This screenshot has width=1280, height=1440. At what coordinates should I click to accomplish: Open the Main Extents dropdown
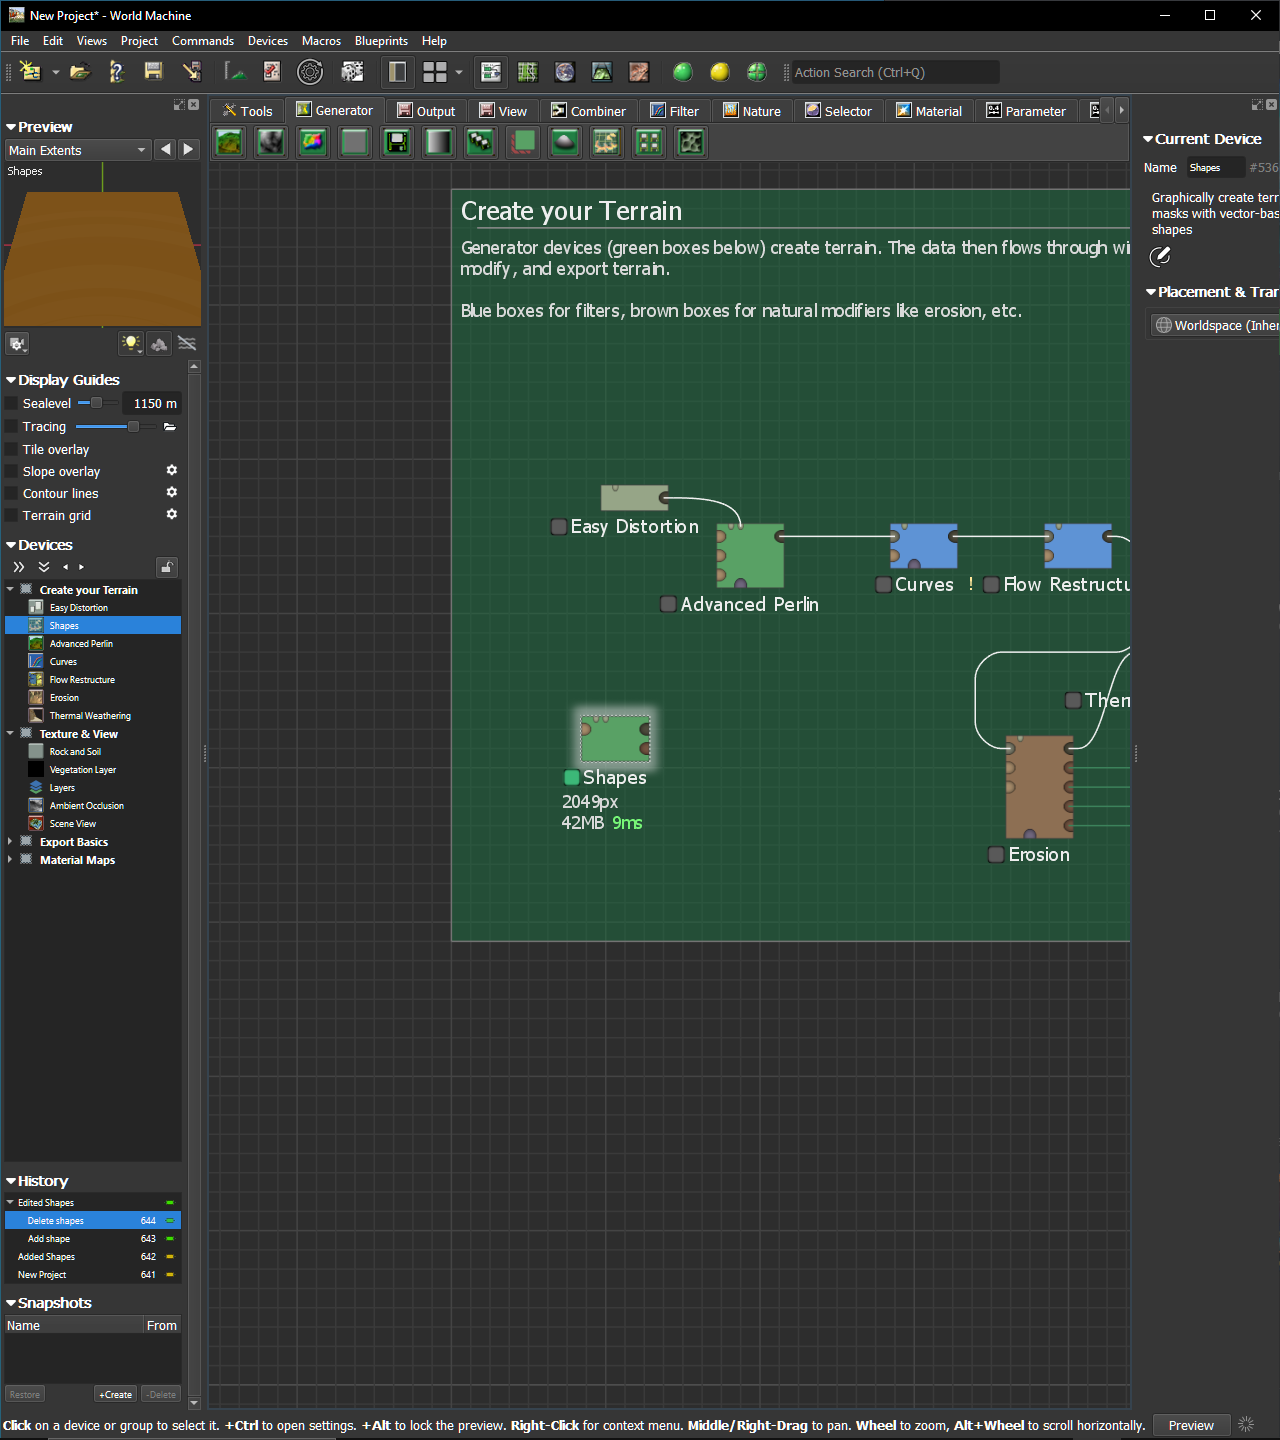tap(77, 150)
